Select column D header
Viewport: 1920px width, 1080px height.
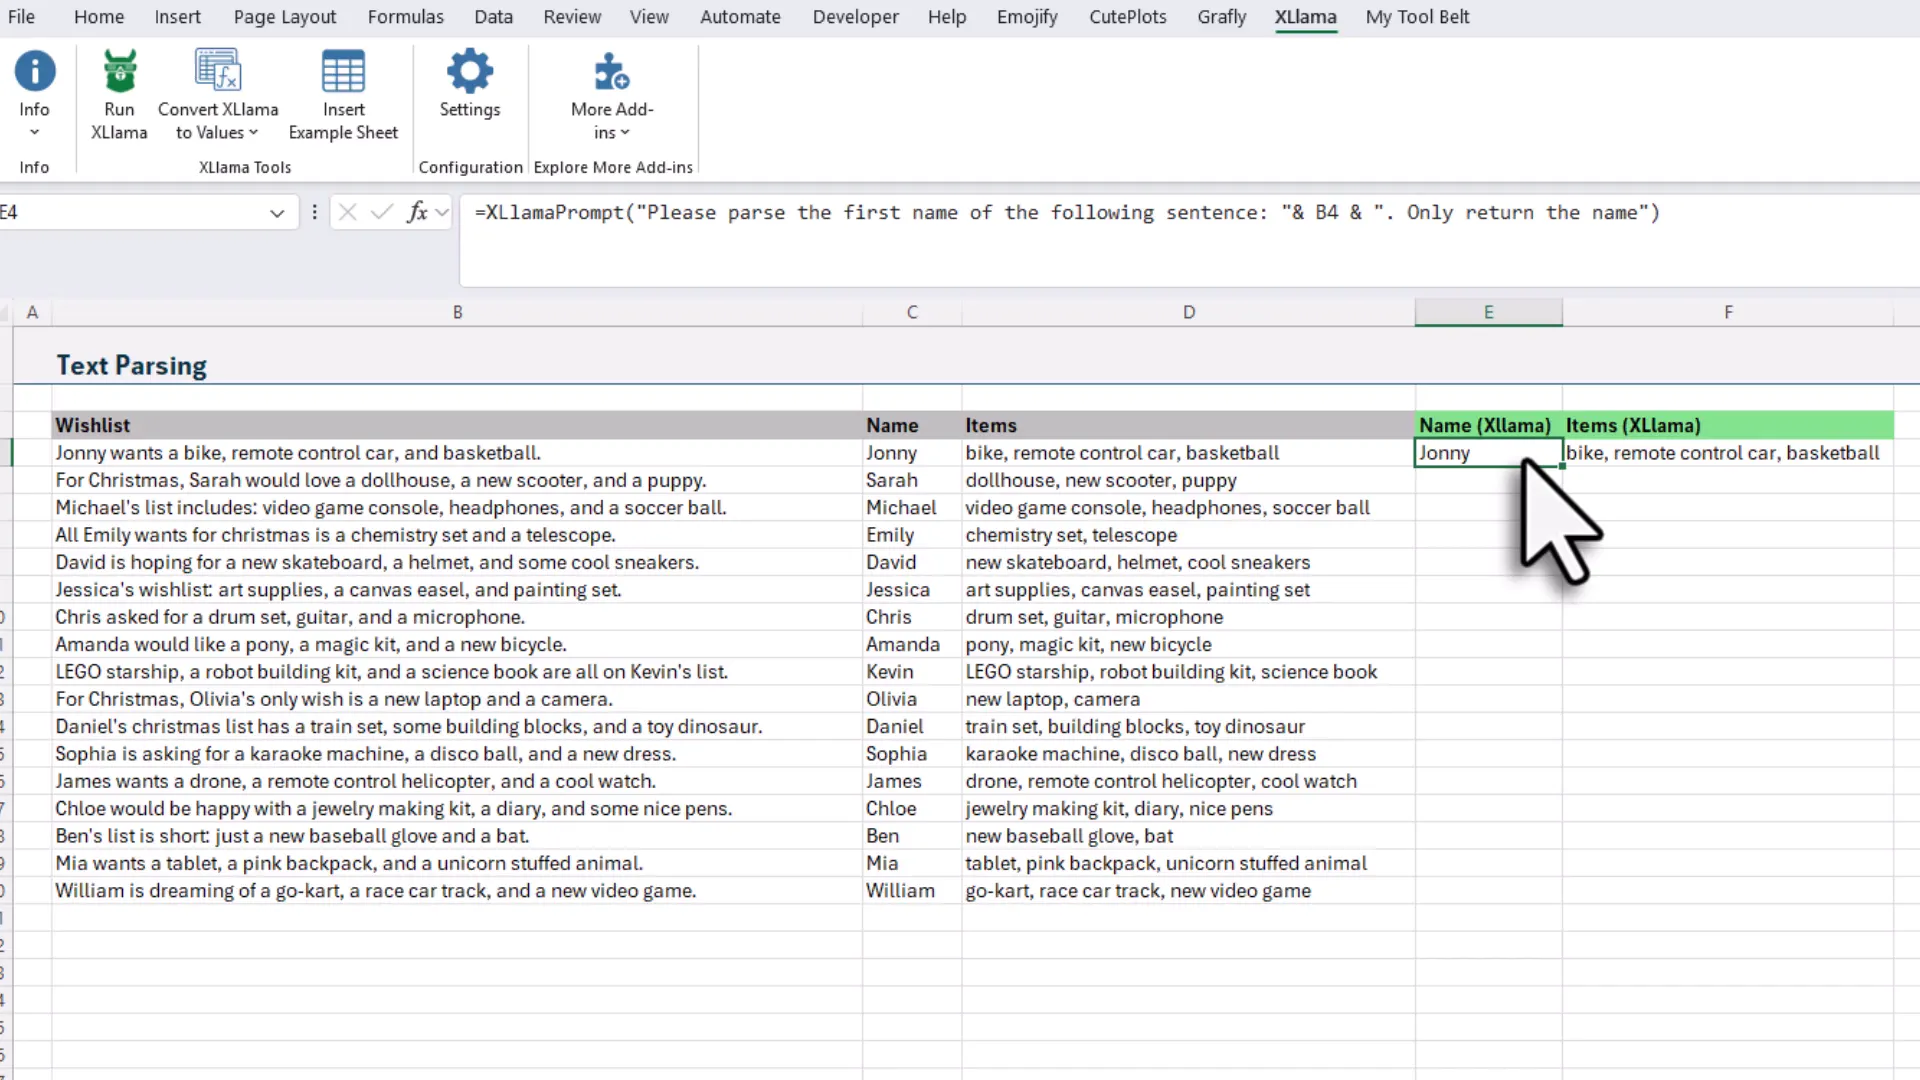coord(1188,311)
